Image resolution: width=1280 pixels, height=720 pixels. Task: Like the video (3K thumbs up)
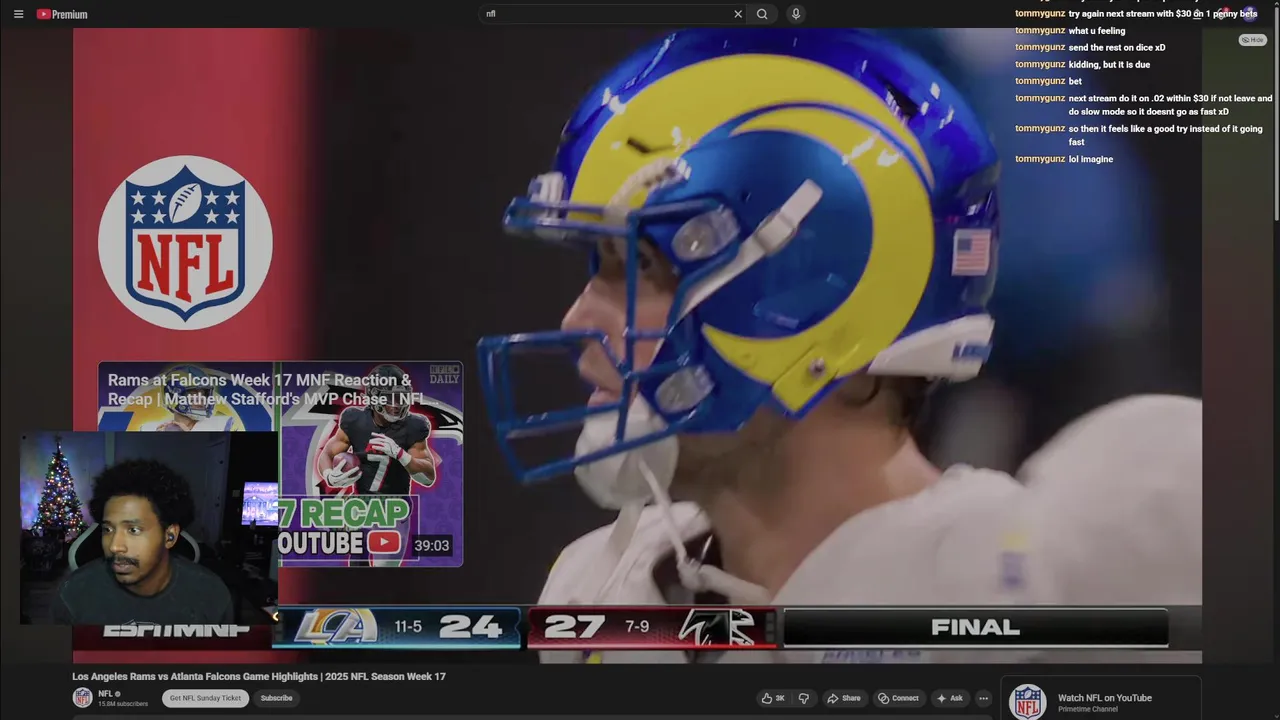tap(773, 698)
